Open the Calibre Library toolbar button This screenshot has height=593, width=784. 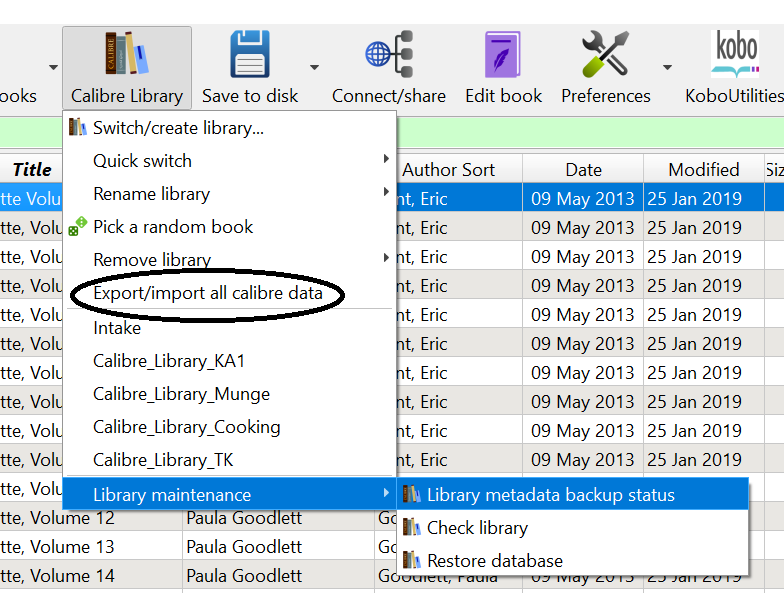(x=127, y=68)
